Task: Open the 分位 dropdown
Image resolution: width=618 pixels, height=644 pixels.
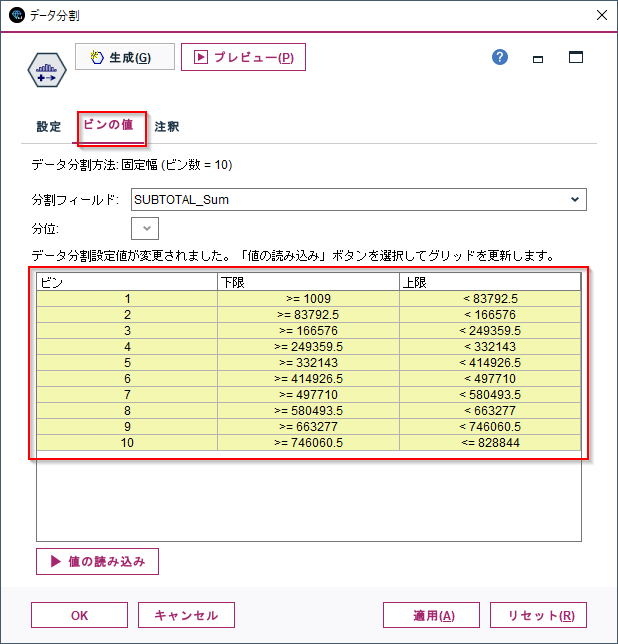Action: pos(145,228)
